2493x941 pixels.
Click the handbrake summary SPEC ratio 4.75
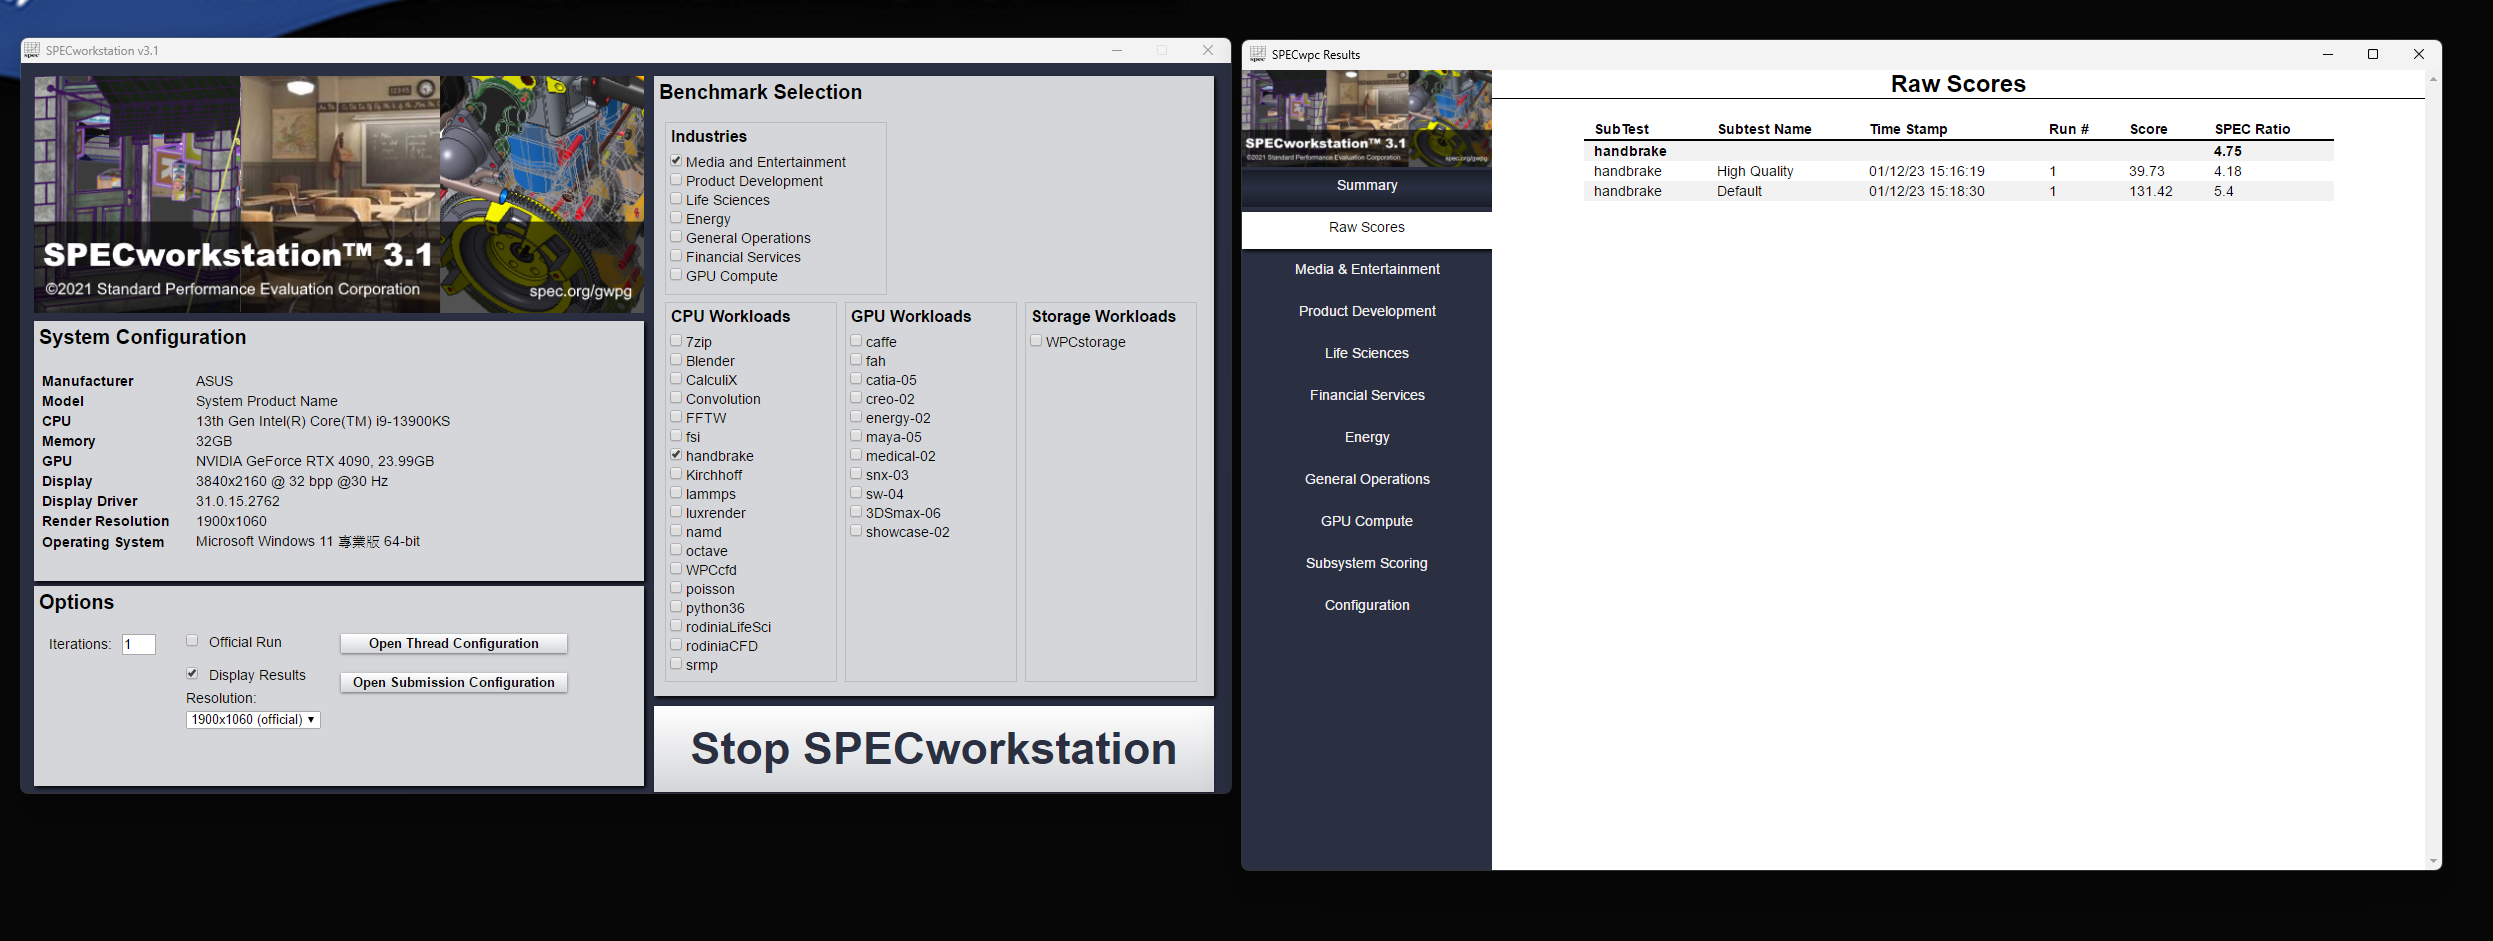2227,152
